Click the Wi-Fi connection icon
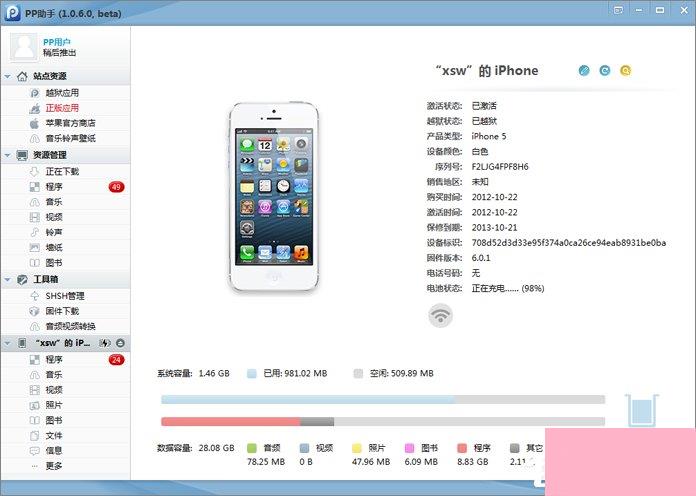696x496 pixels. tap(440, 315)
